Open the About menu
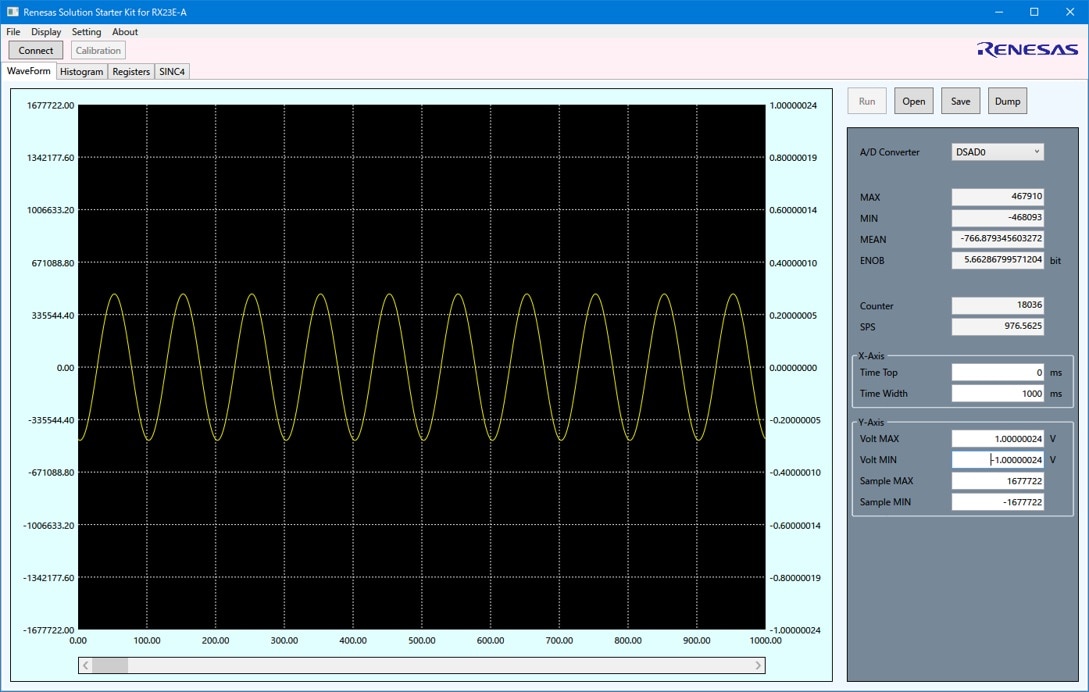Screen dimensions: 1089x692 [125, 32]
